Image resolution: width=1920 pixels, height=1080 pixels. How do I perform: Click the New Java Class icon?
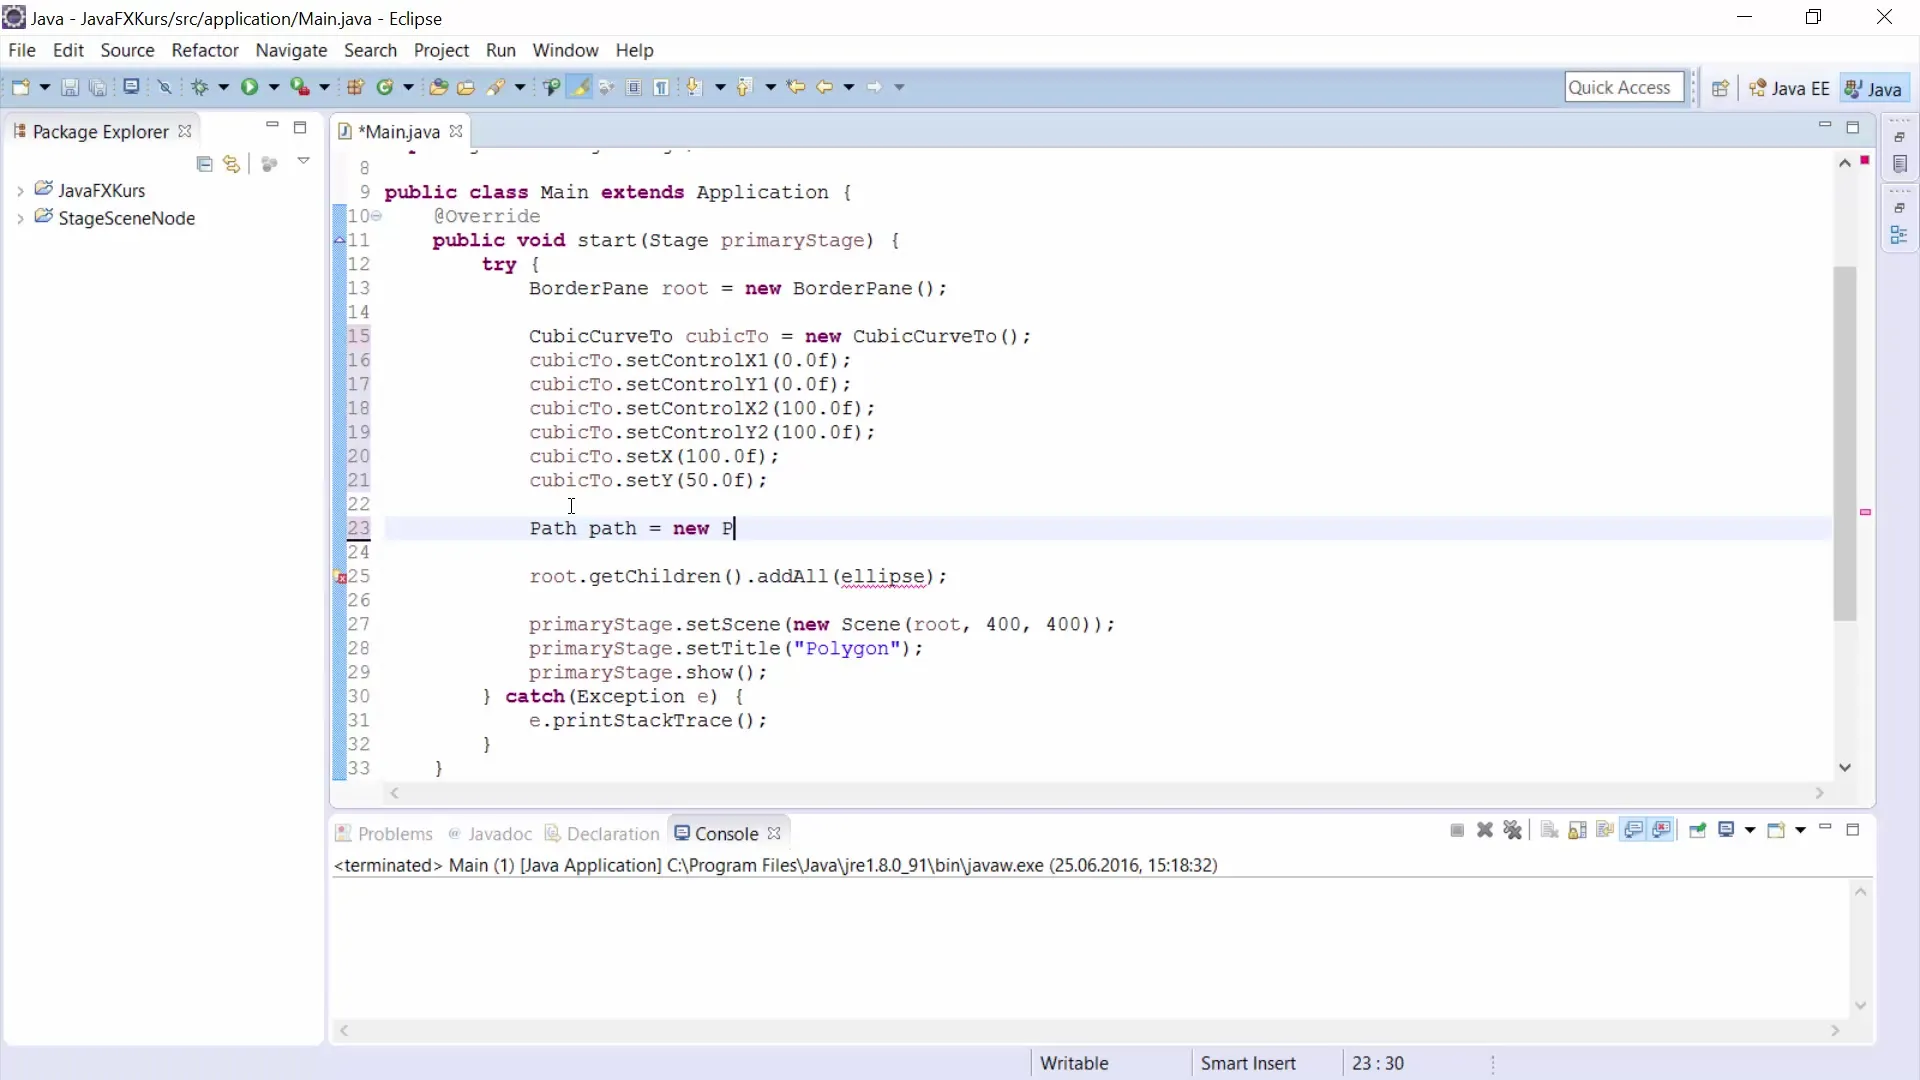click(x=385, y=87)
